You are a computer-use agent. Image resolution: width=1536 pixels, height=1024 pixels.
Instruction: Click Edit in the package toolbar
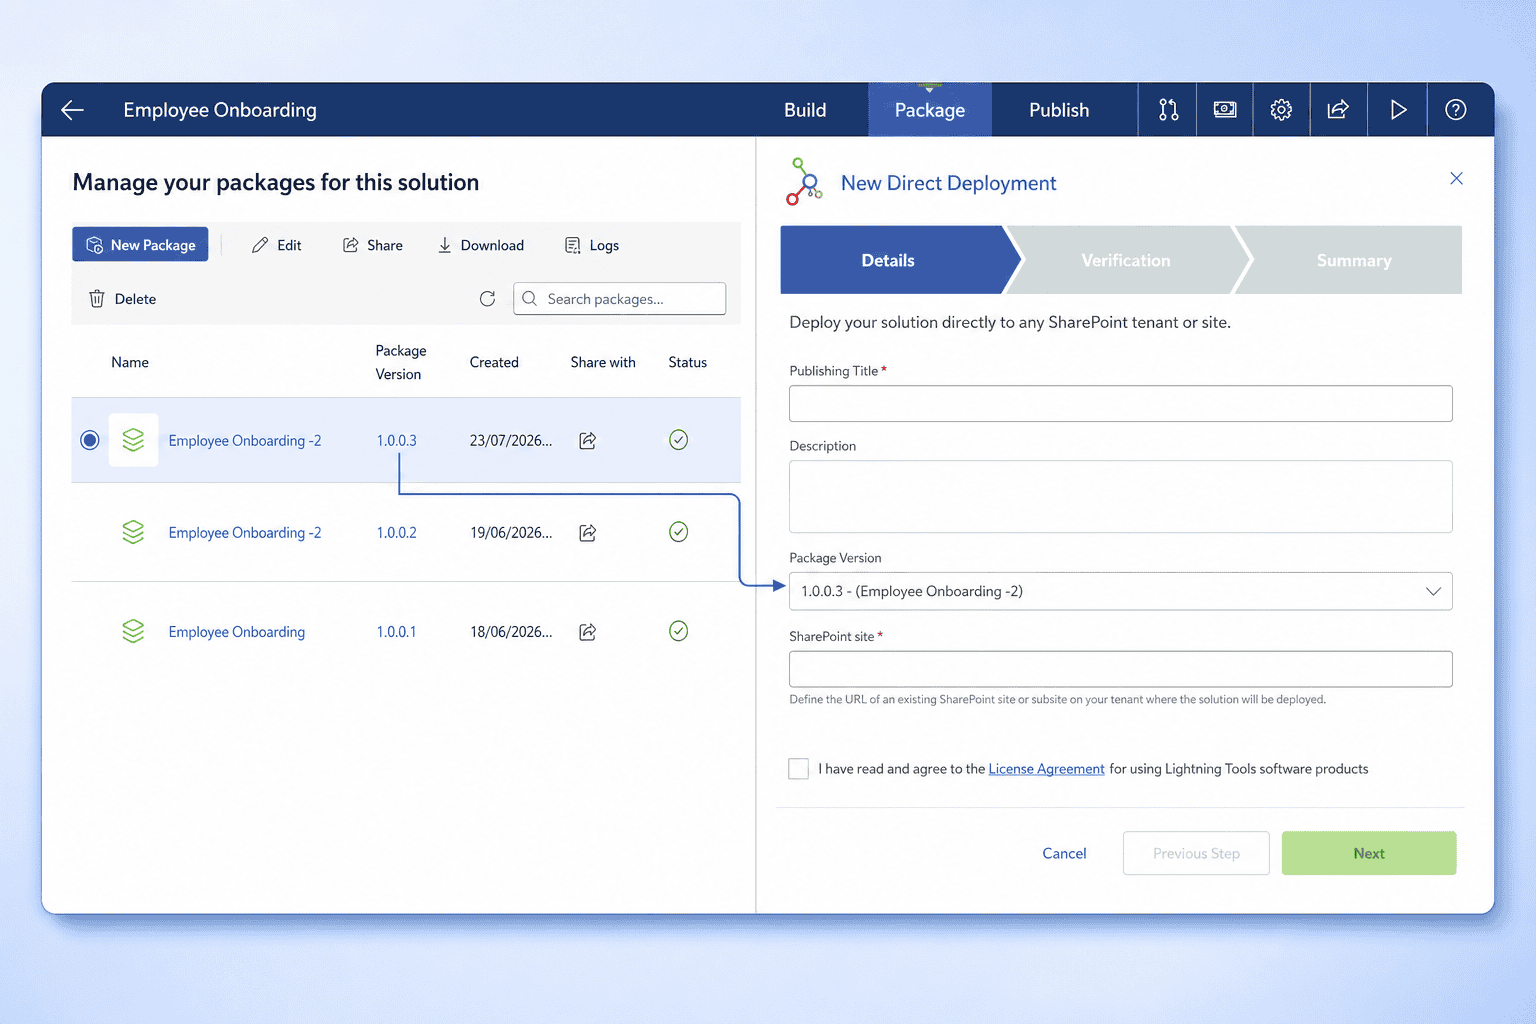click(277, 245)
